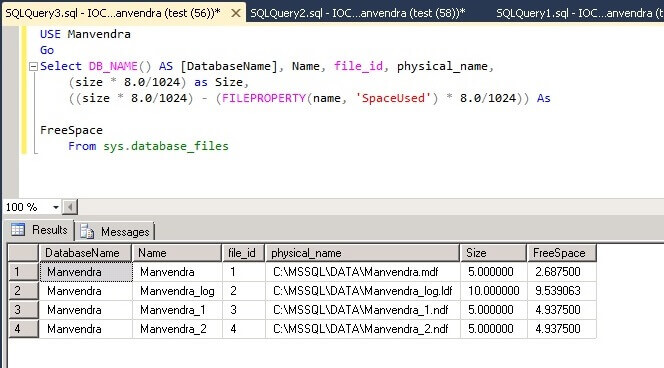
Task: Click the 10.000000 Size cell
Action: tap(493, 291)
